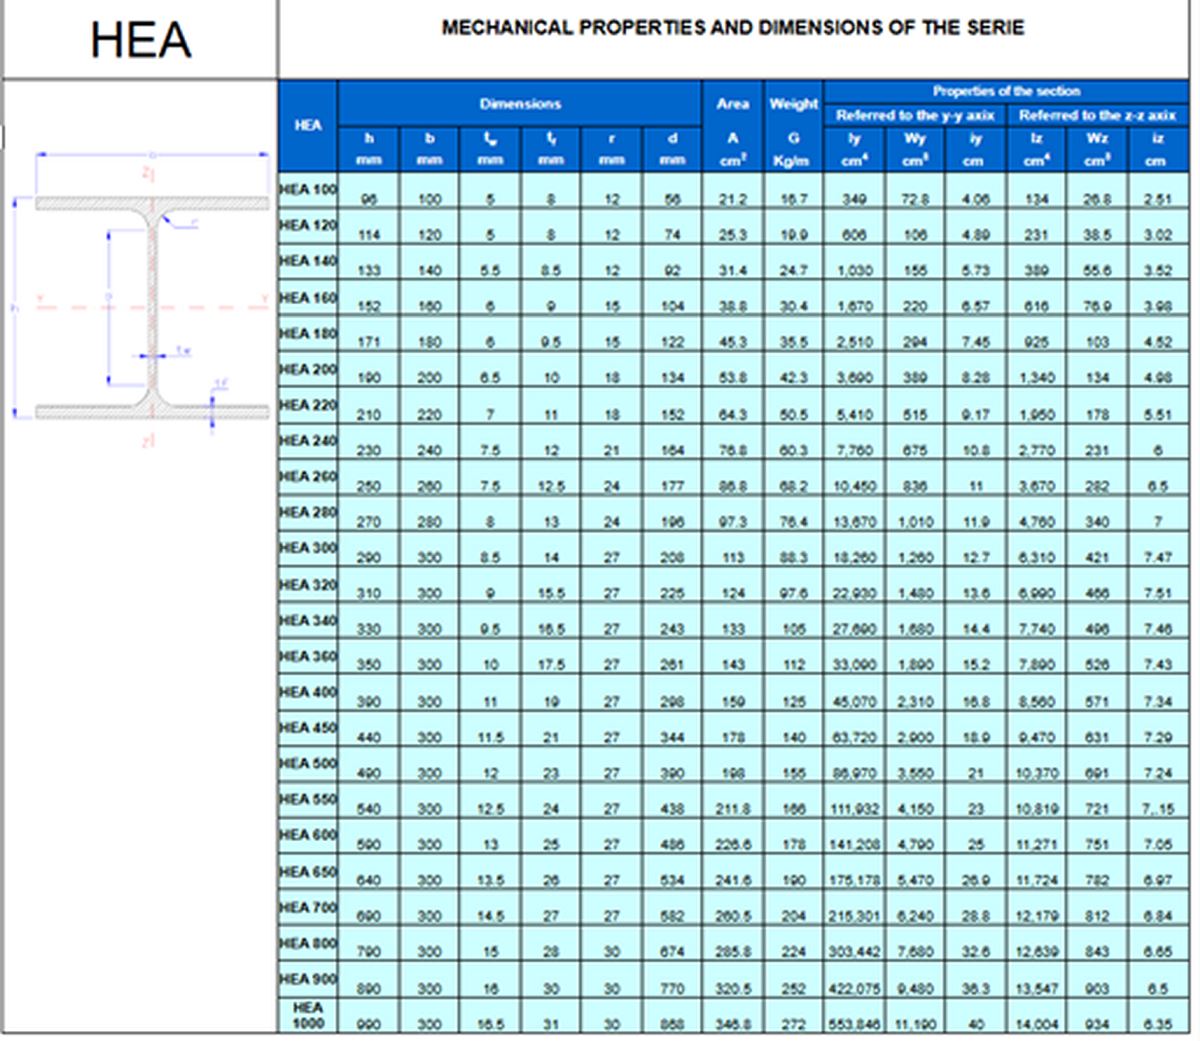Select the Wz cm3 column header
Viewport: 1200px width, 1041px height.
1097,149
